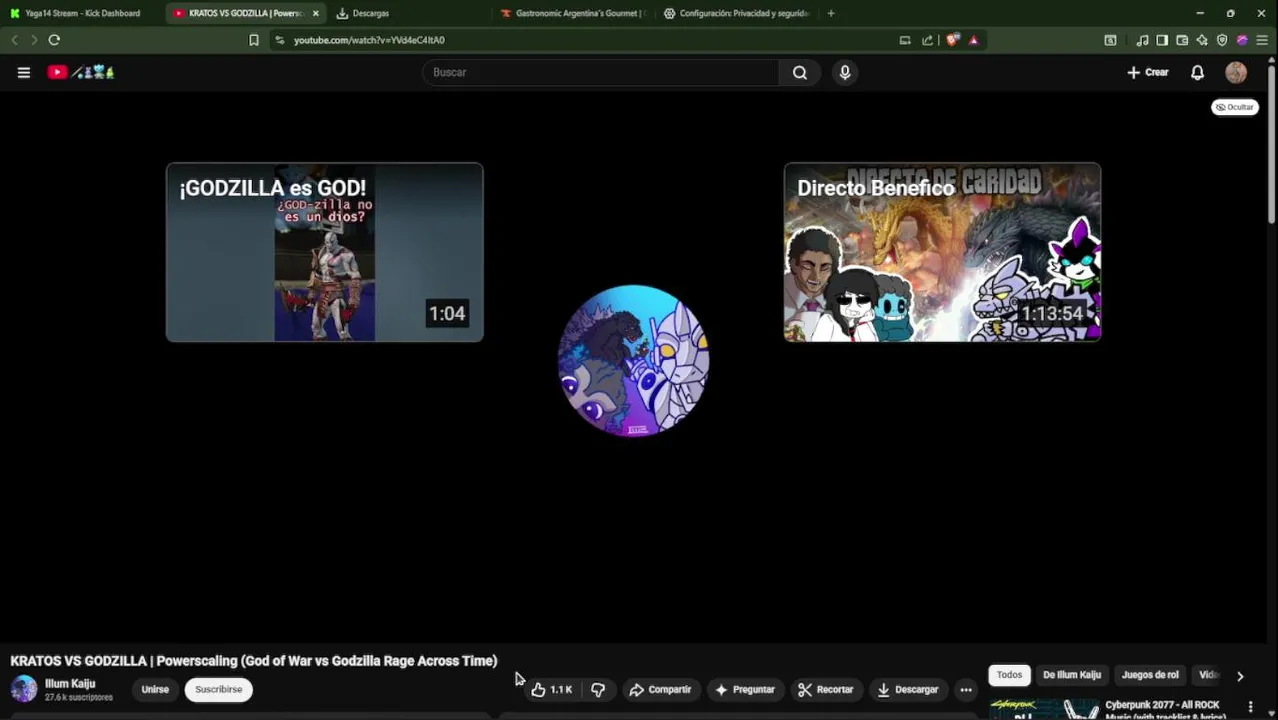Click the share icon in address bar

(927, 40)
